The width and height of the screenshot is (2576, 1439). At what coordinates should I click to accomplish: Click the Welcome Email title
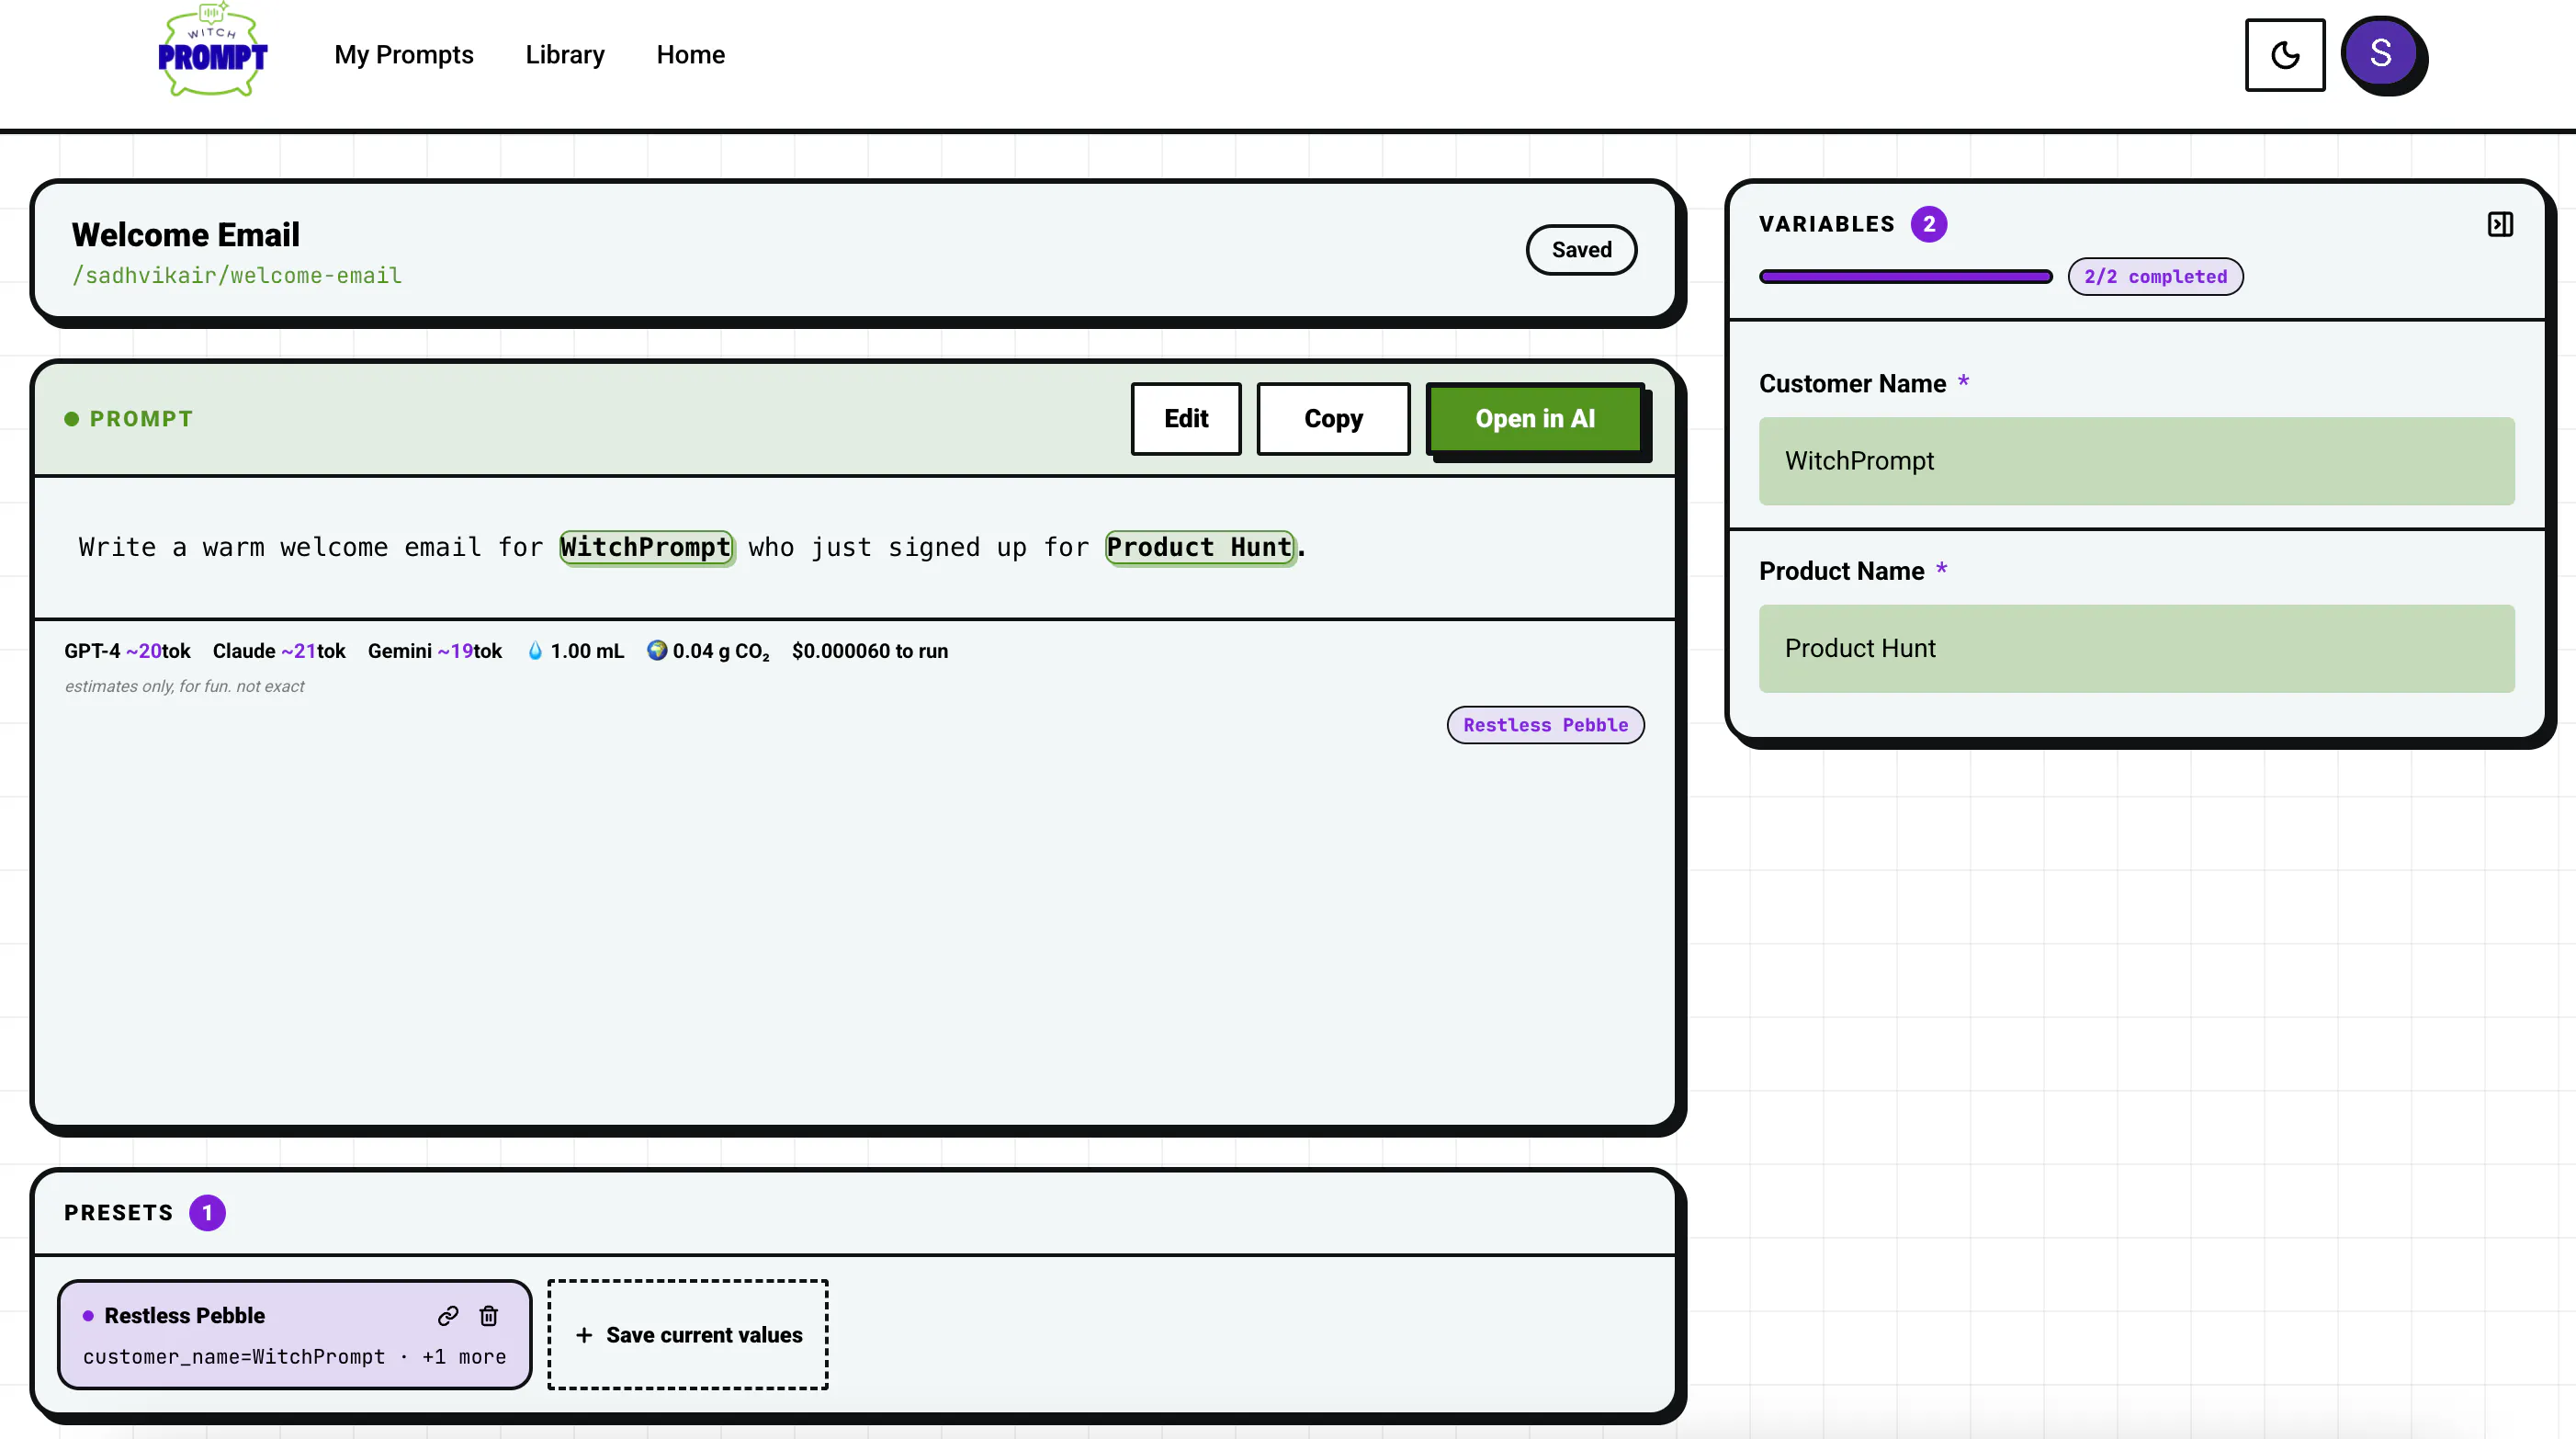click(186, 234)
